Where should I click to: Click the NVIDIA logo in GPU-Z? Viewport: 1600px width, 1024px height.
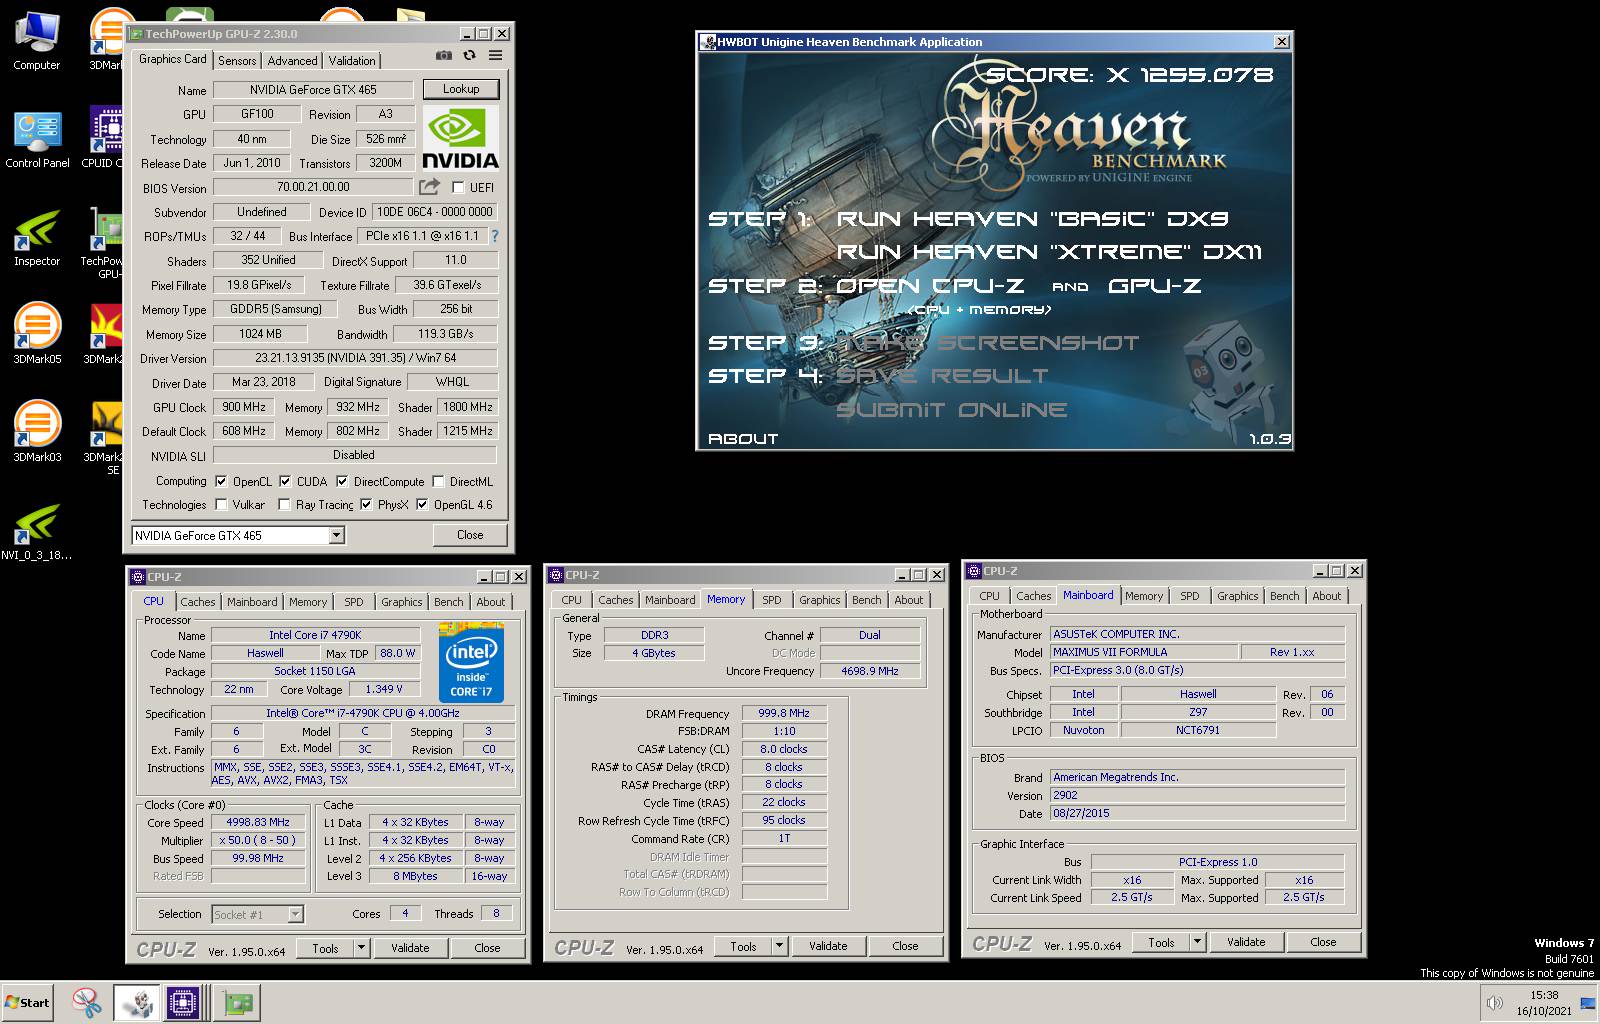460,138
